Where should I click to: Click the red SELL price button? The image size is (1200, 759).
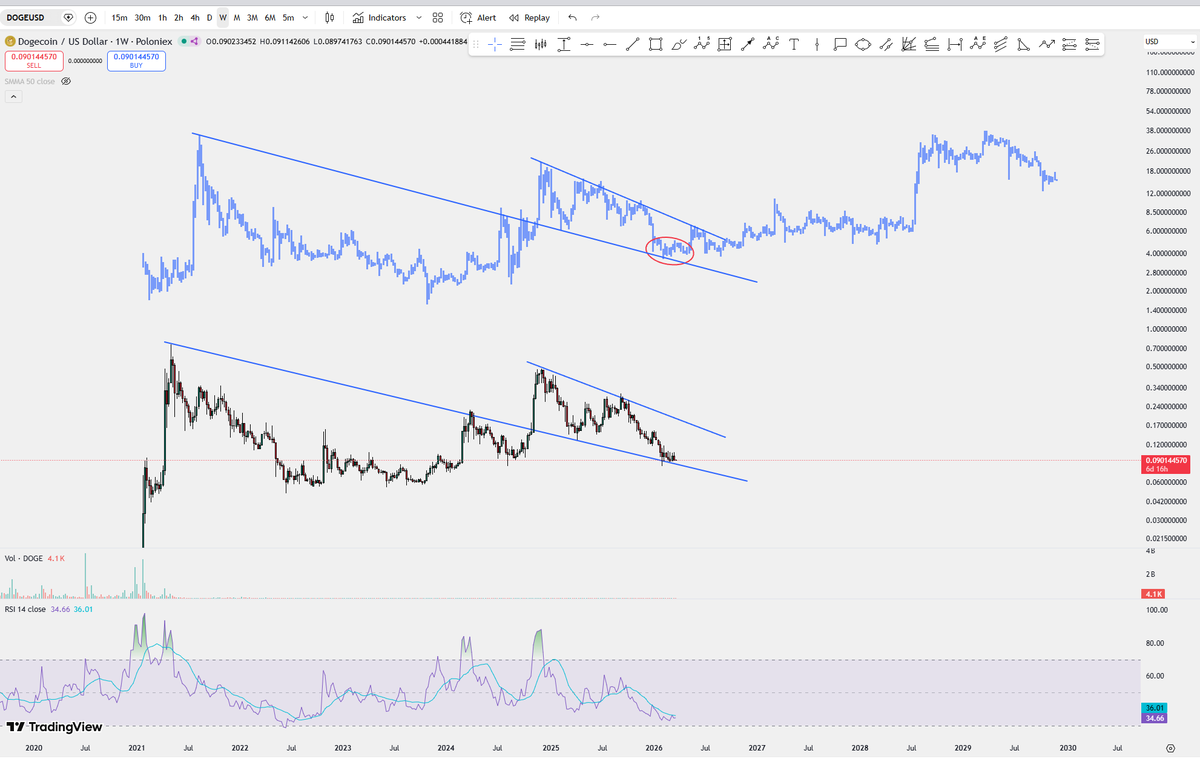[x=34, y=60]
